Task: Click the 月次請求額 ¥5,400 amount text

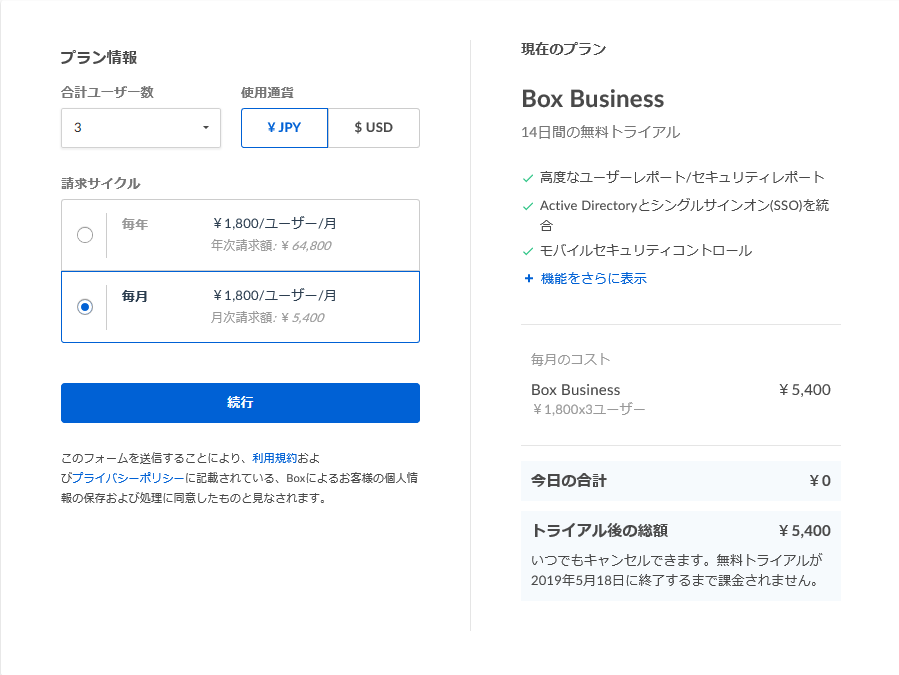Action: click(x=267, y=318)
